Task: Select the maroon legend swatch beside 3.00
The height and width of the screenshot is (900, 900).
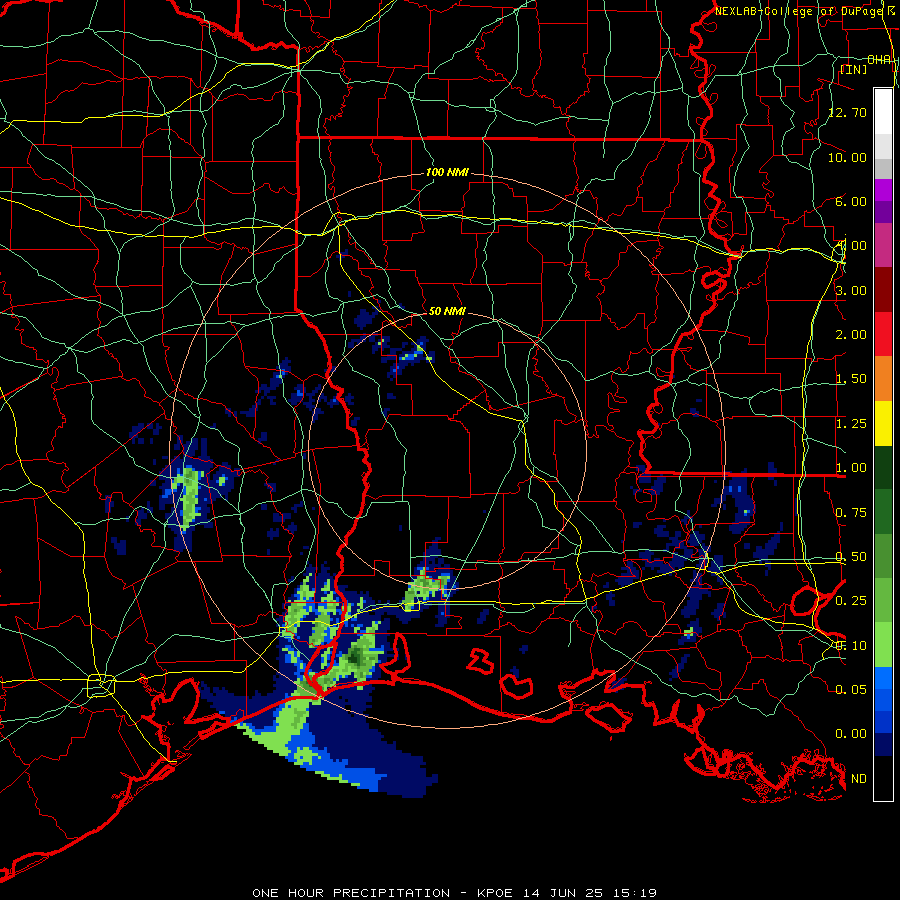Action: pyautogui.click(x=883, y=289)
